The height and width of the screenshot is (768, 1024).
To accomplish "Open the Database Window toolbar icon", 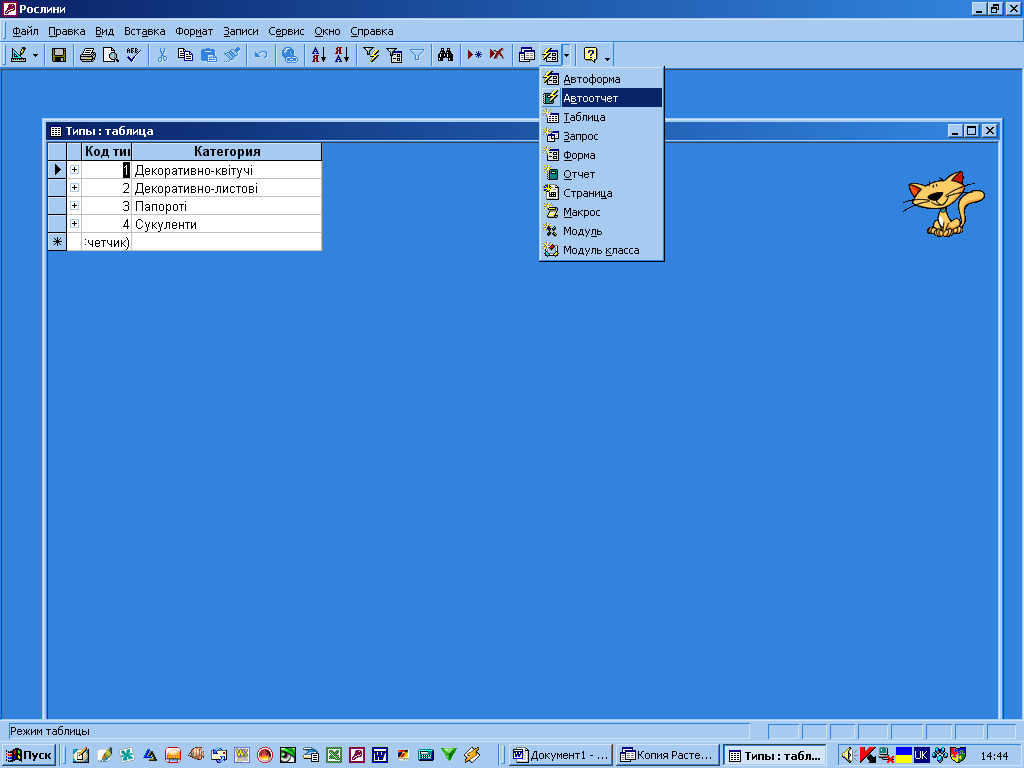I will [526, 55].
